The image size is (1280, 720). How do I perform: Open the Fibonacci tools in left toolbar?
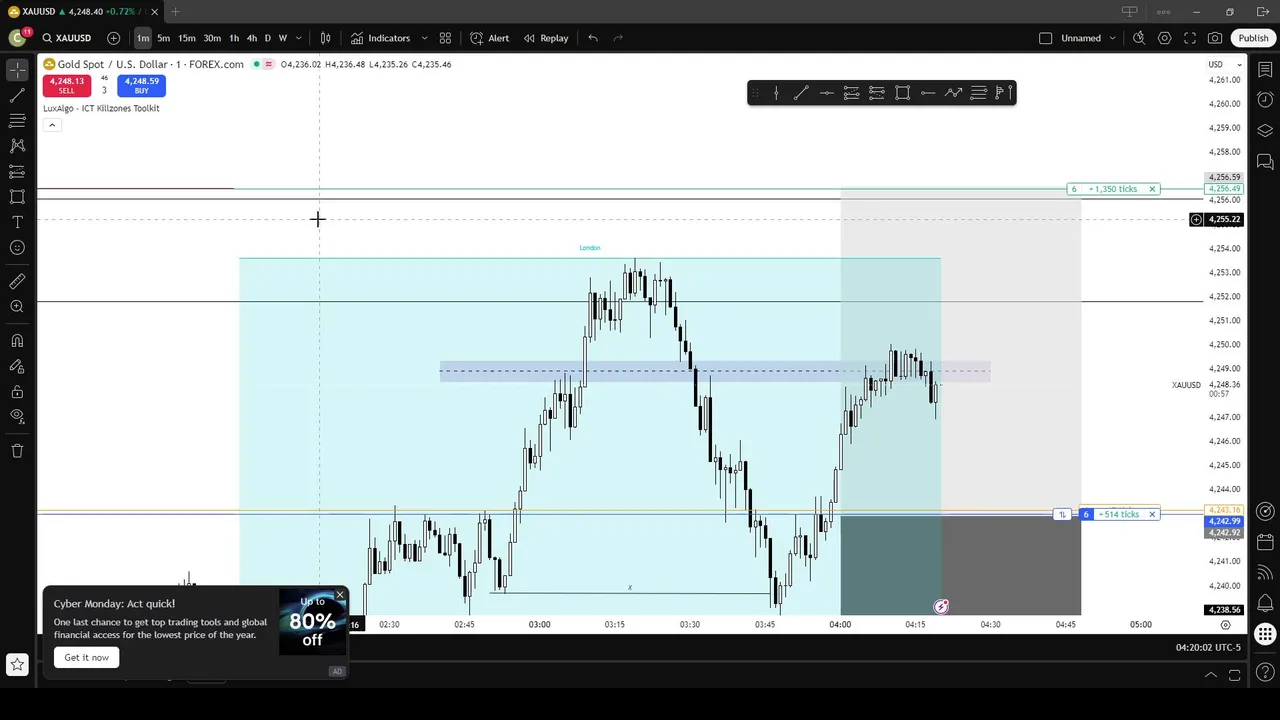(x=17, y=120)
